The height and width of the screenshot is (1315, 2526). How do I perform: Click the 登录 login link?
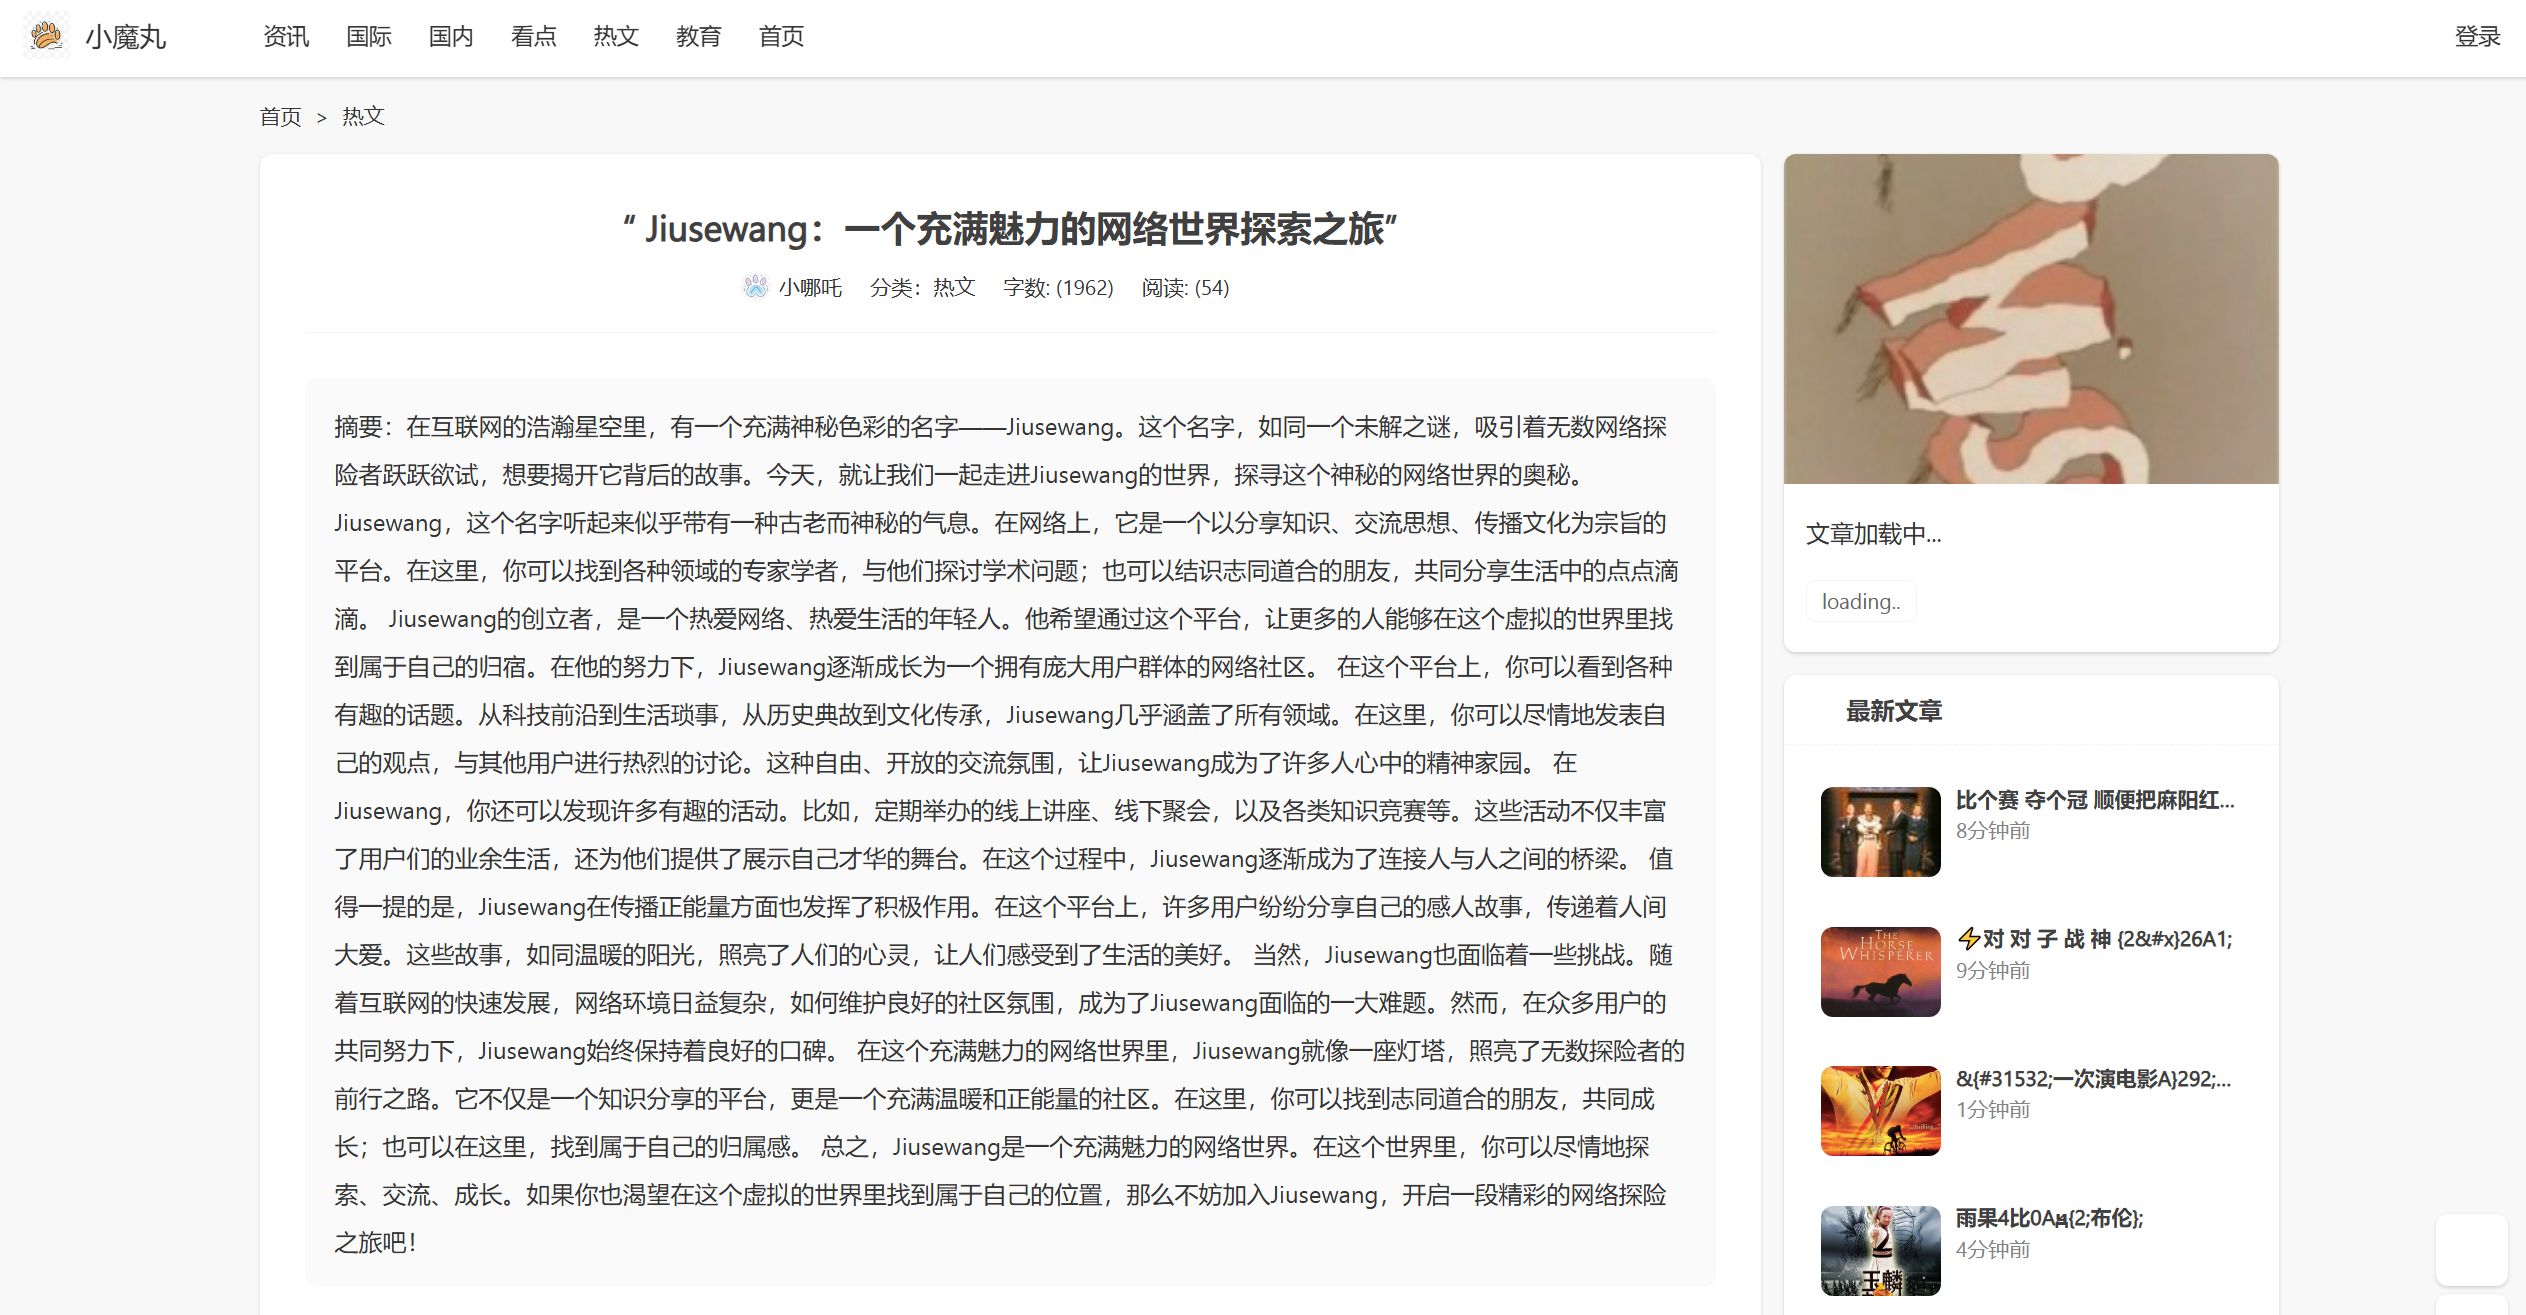2477,36
